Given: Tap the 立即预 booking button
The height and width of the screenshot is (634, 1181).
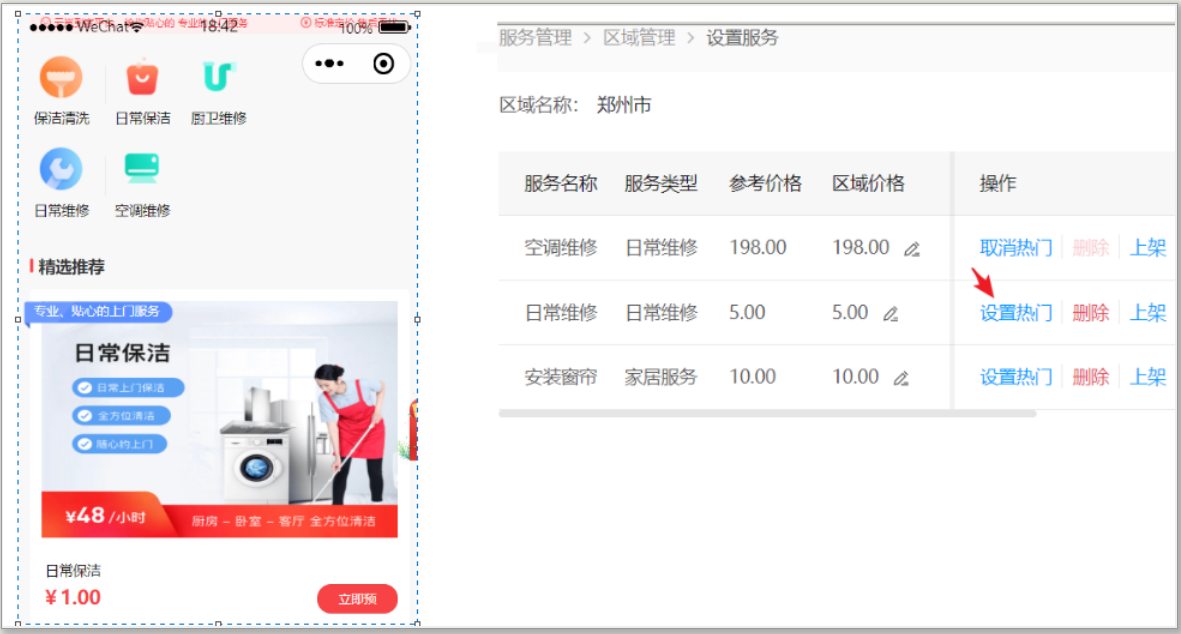Looking at the screenshot, I should pos(357,599).
